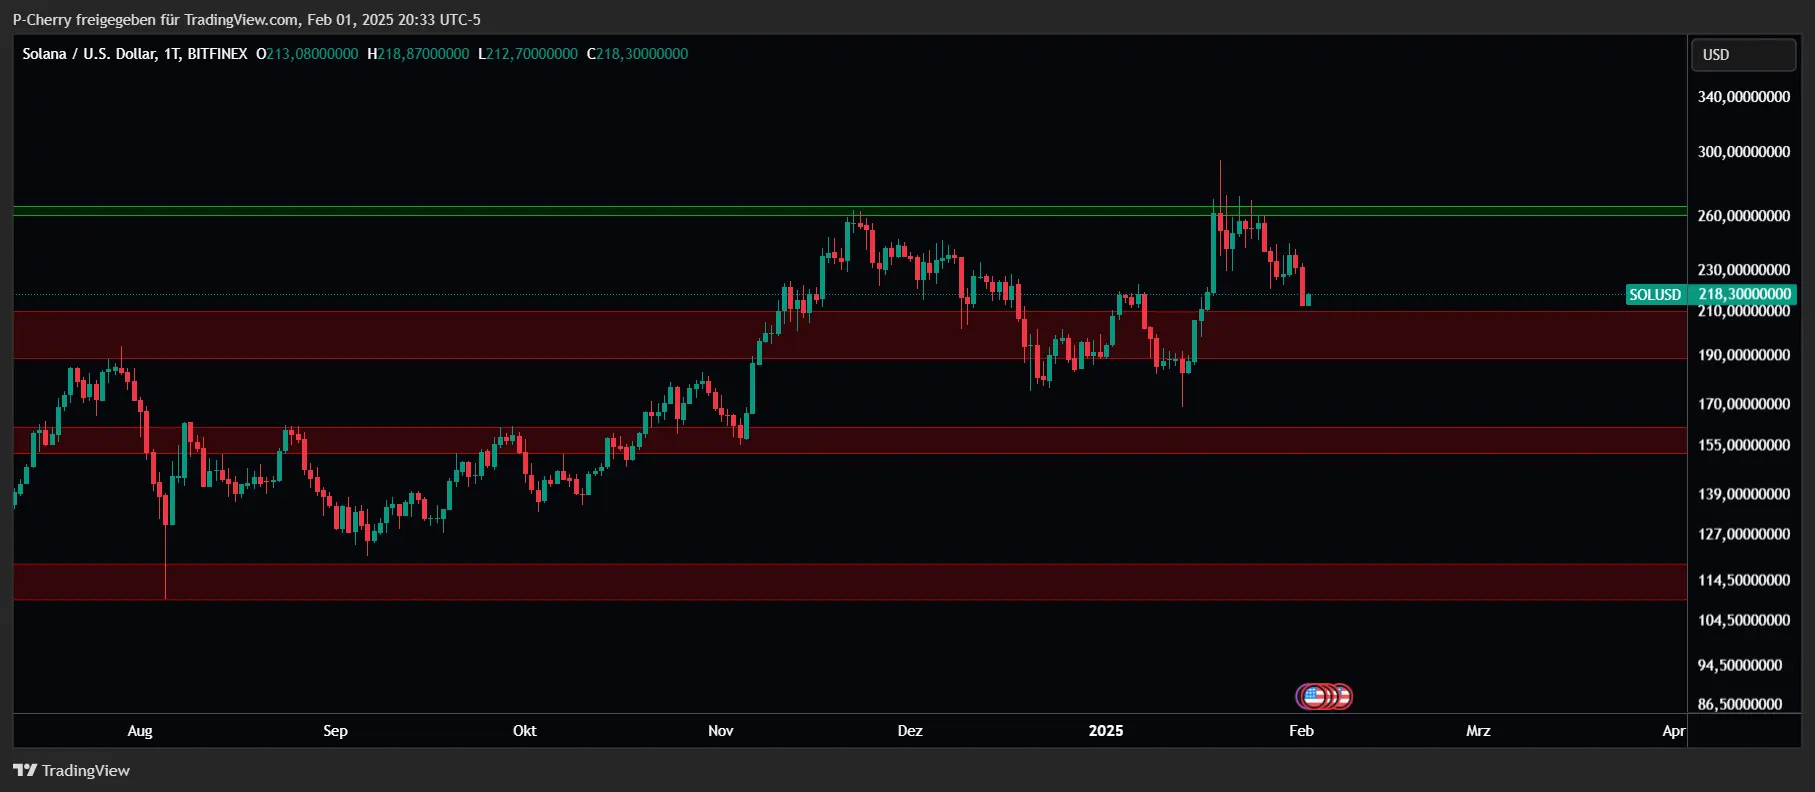The height and width of the screenshot is (792, 1815).
Task: Click the header text P-Cherry freigegeben für TradingView.com
Action: coord(155,19)
